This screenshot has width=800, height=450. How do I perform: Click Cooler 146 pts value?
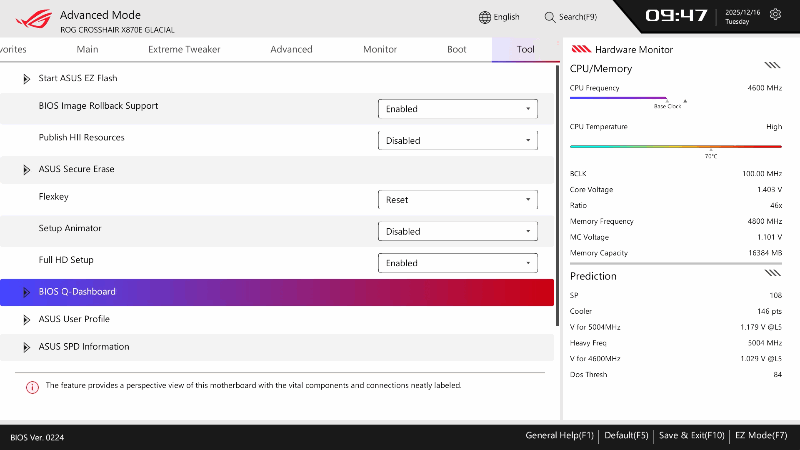pyautogui.click(x=769, y=311)
